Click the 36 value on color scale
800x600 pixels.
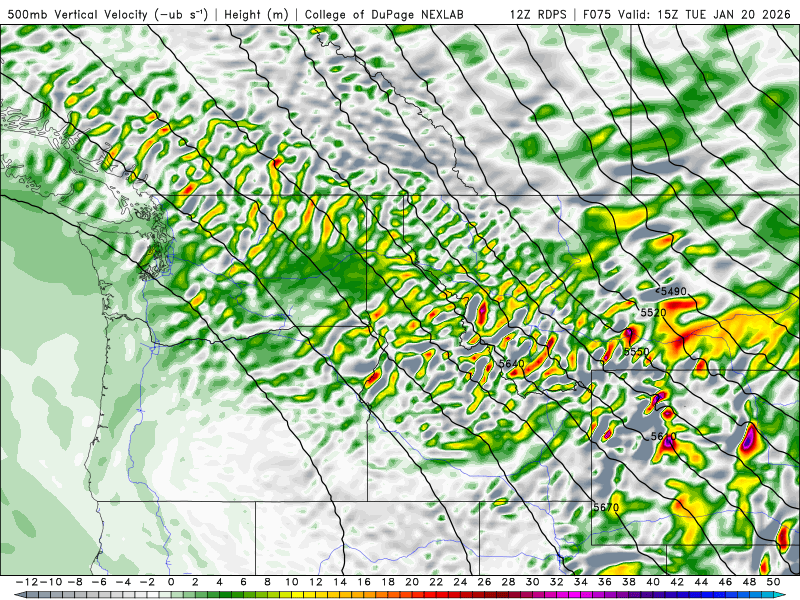coord(605,582)
